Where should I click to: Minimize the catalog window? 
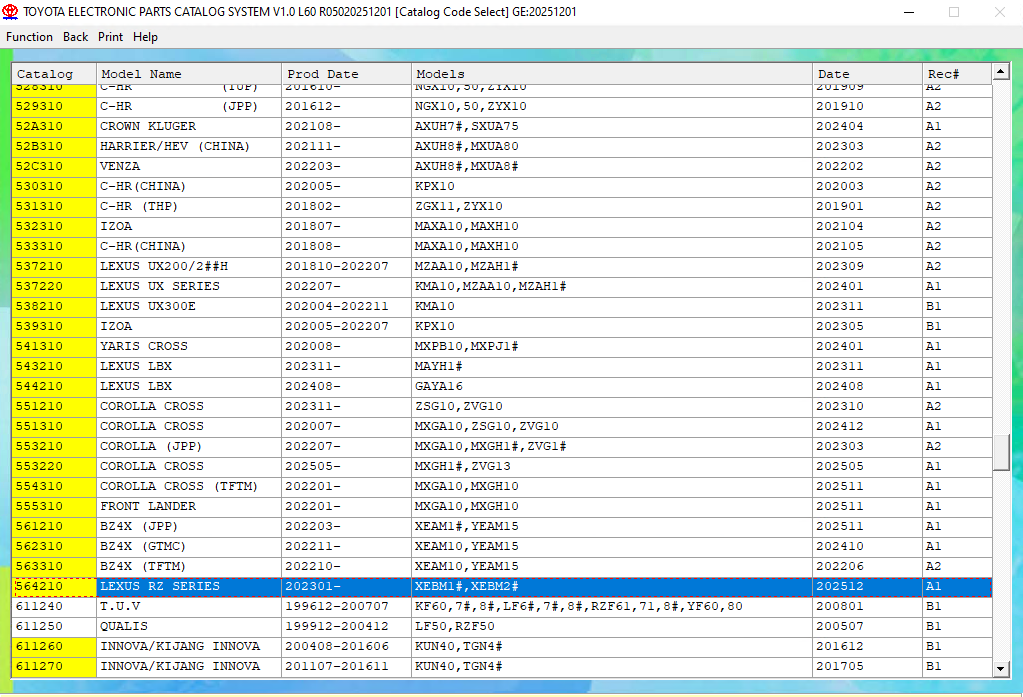pos(908,12)
